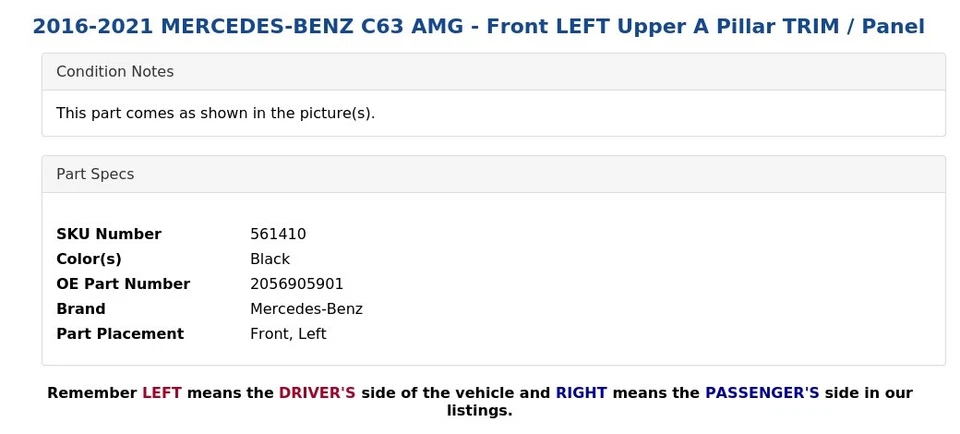Click the Color(s) label
Screen dimensions: 960x434
coord(89,259)
